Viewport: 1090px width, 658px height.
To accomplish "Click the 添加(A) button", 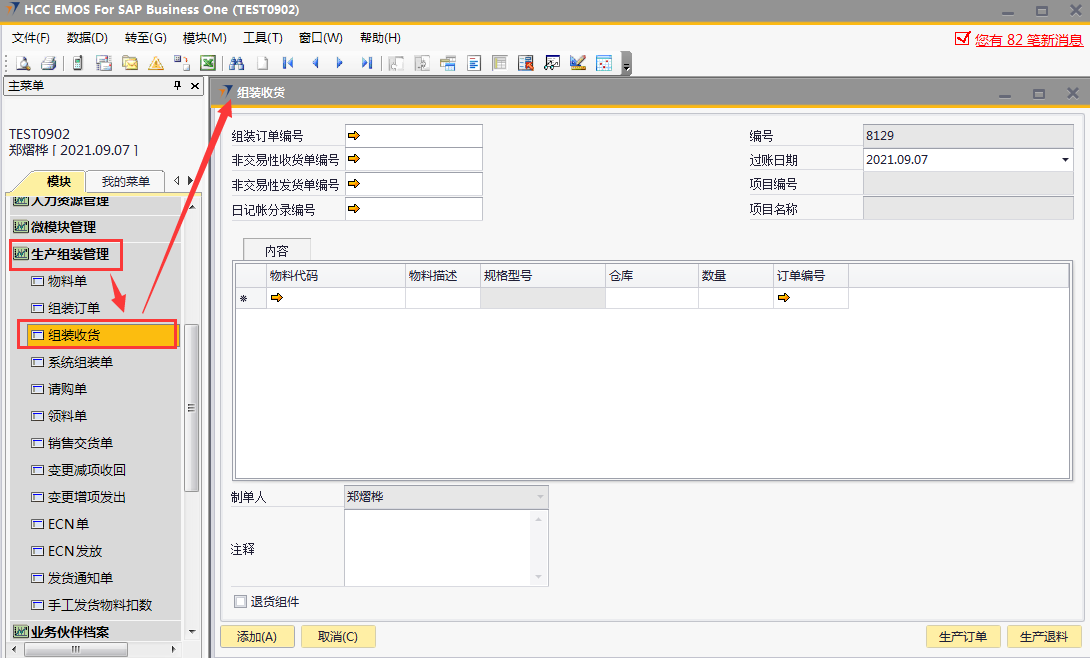I will tap(257, 637).
